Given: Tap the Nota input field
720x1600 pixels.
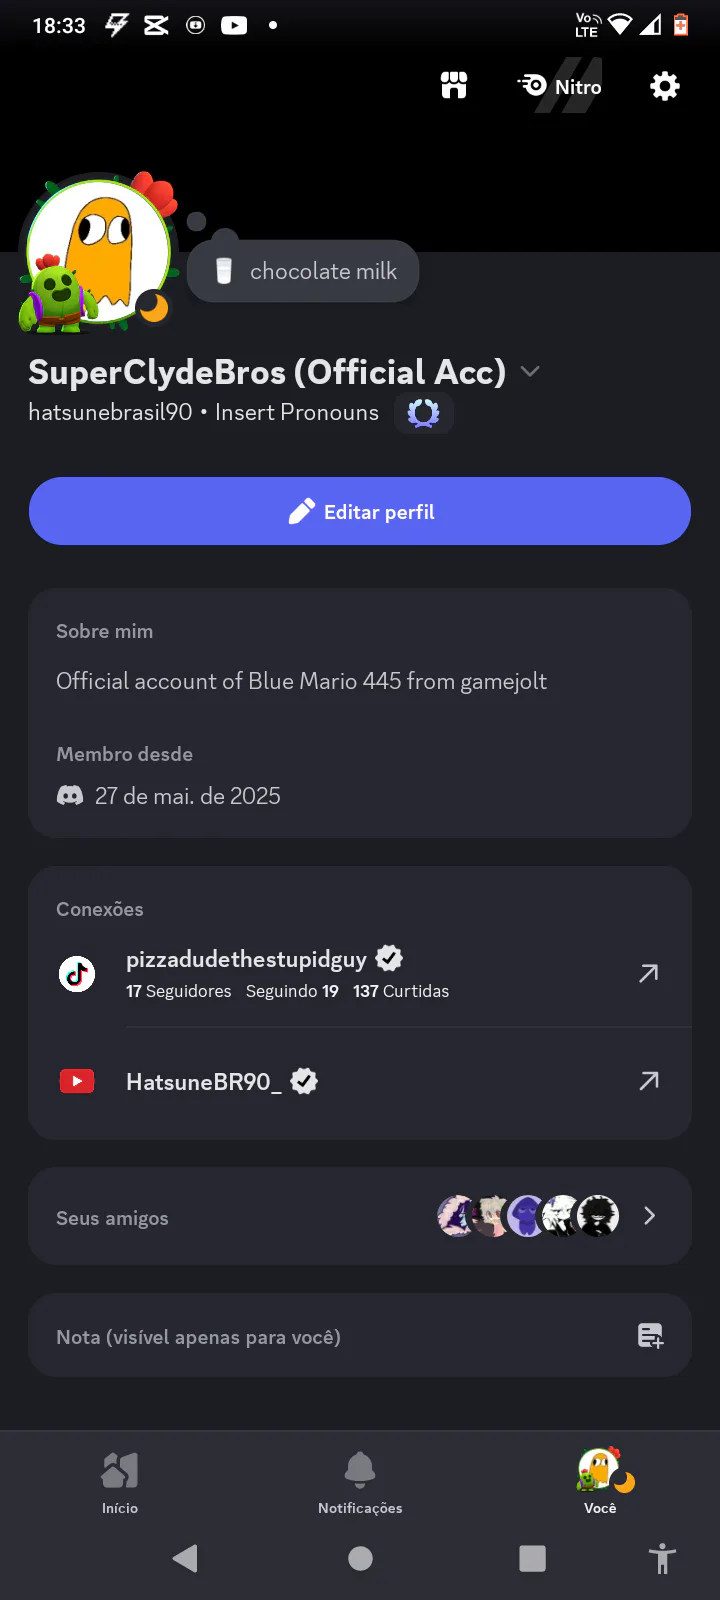Looking at the screenshot, I should click(x=360, y=1336).
